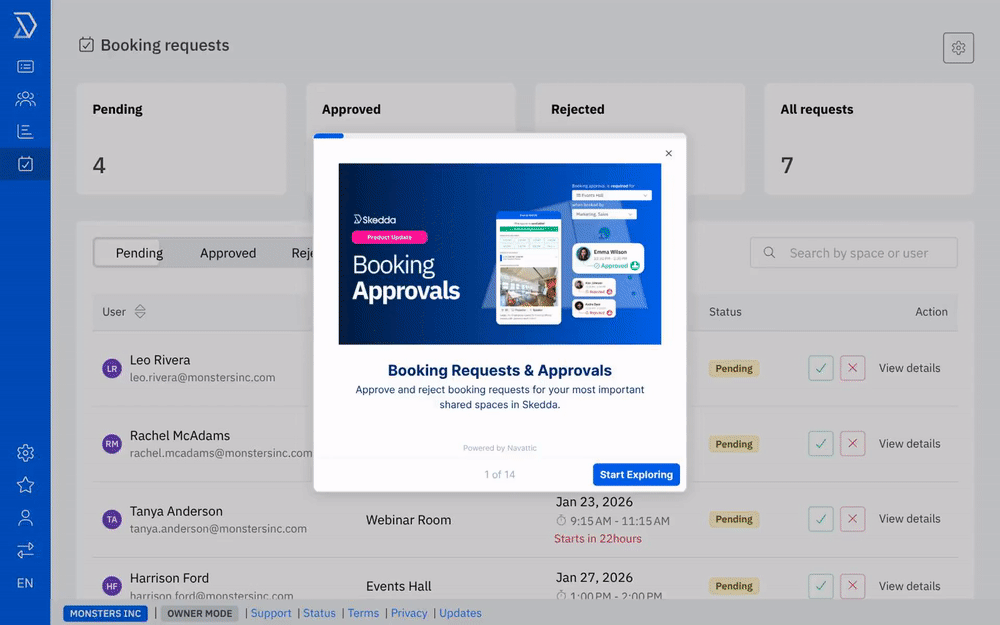Click Pending status badge for Leo Rivera
The height and width of the screenshot is (625, 1000).
point(733,368)
